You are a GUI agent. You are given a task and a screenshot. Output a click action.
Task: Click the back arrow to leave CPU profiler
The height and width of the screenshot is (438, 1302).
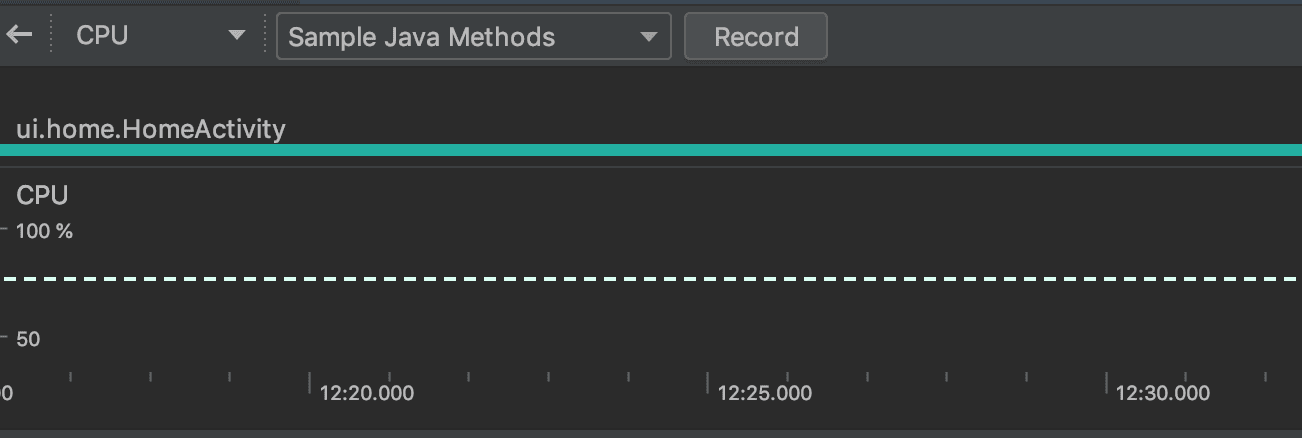20,36
